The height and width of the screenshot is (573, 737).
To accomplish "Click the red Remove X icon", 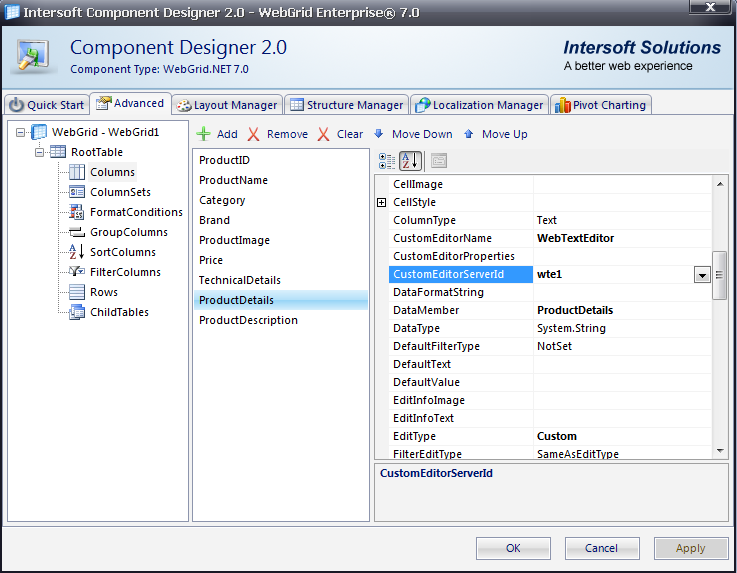I will 254,134.
